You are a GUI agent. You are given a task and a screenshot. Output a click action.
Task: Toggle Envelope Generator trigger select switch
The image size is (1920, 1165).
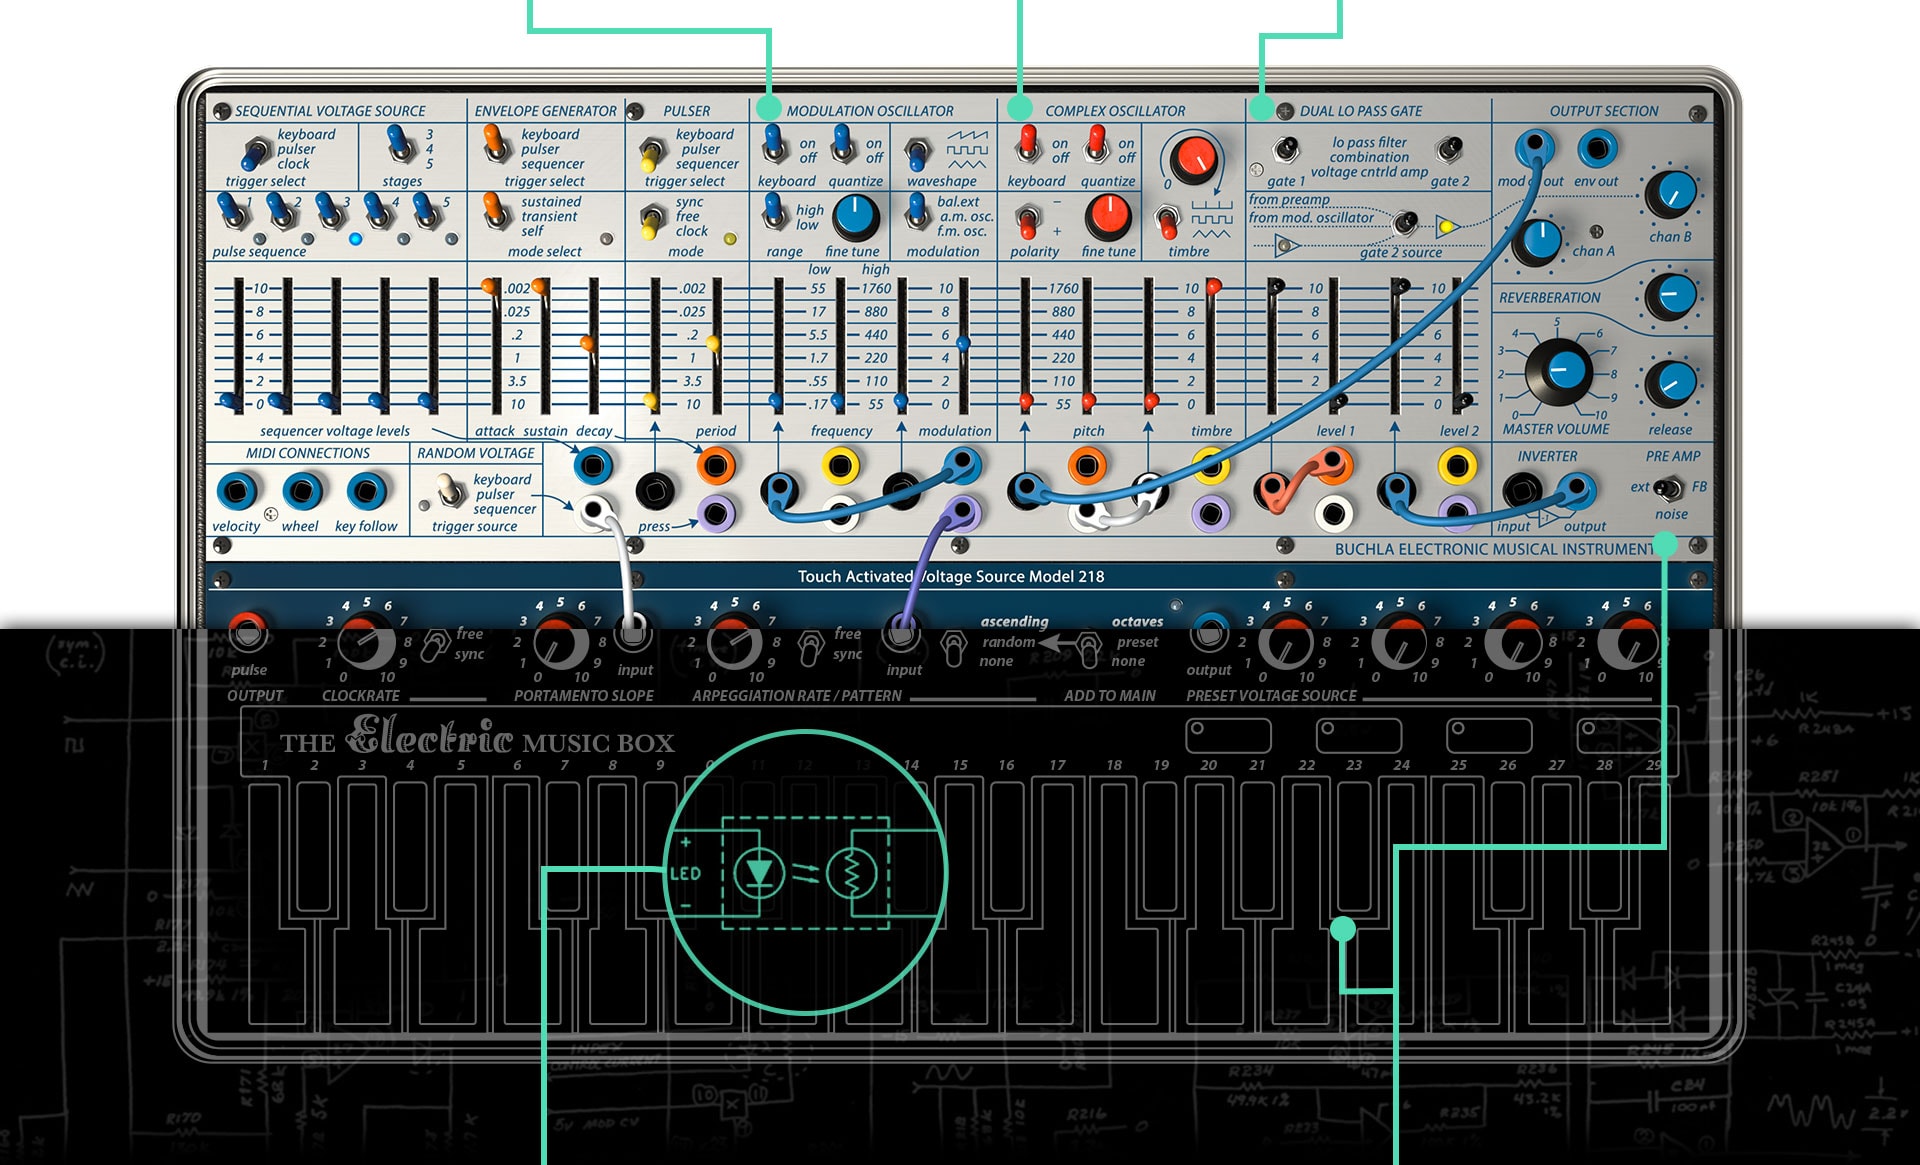(494, 145)
